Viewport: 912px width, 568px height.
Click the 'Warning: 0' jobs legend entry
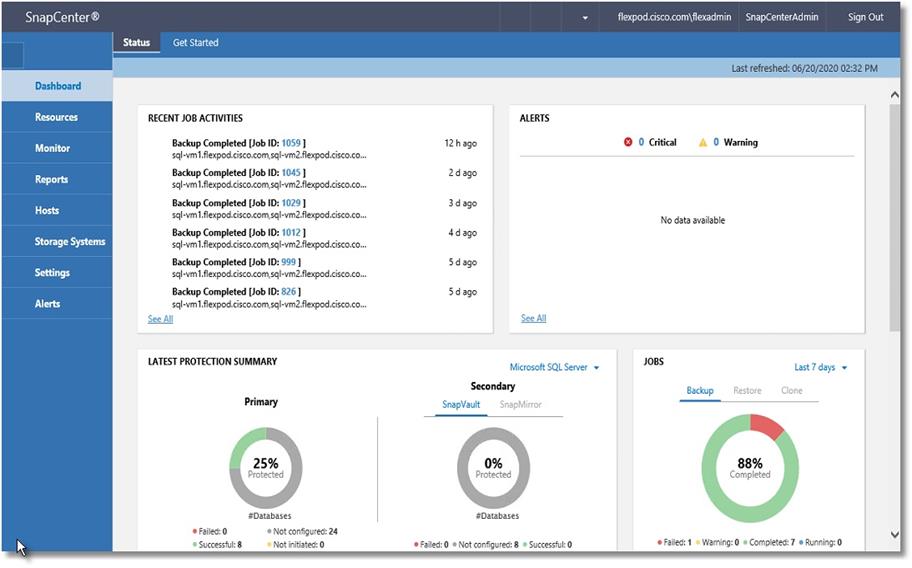click(x=717, y=542)
